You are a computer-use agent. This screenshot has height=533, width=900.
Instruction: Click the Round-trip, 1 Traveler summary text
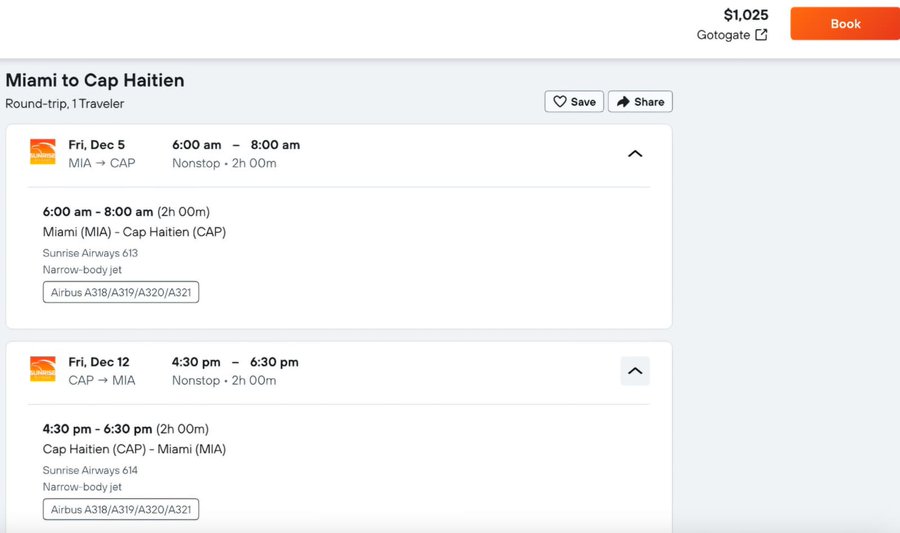click(65, 104)
